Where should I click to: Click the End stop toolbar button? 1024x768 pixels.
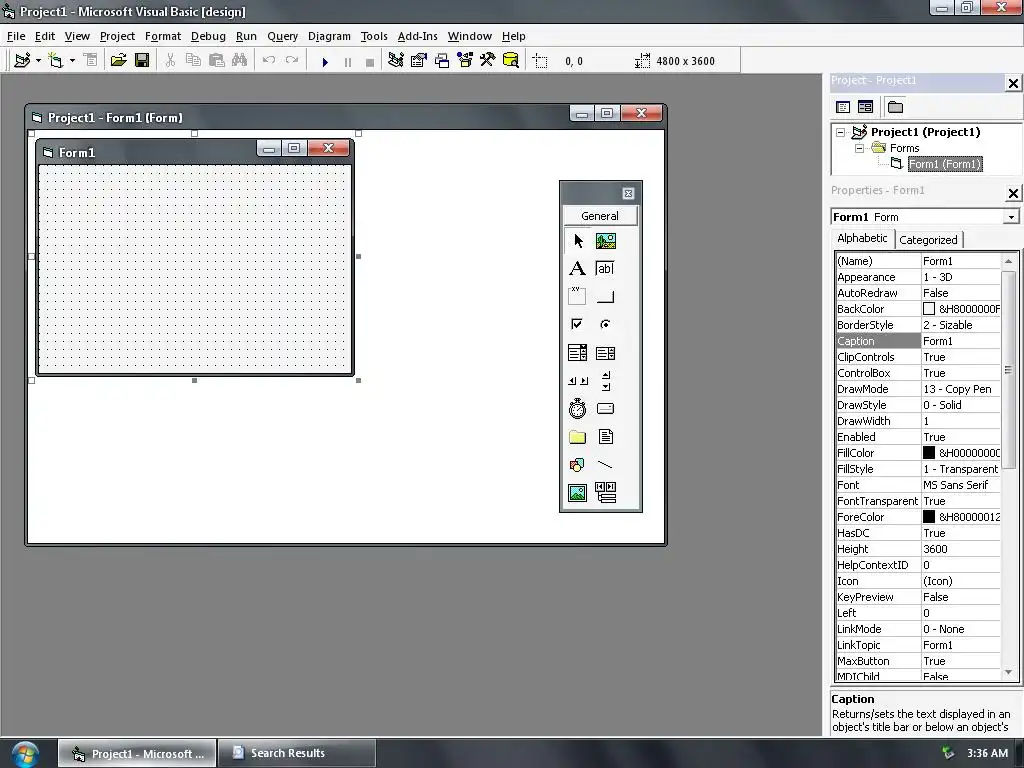(370, 61)
